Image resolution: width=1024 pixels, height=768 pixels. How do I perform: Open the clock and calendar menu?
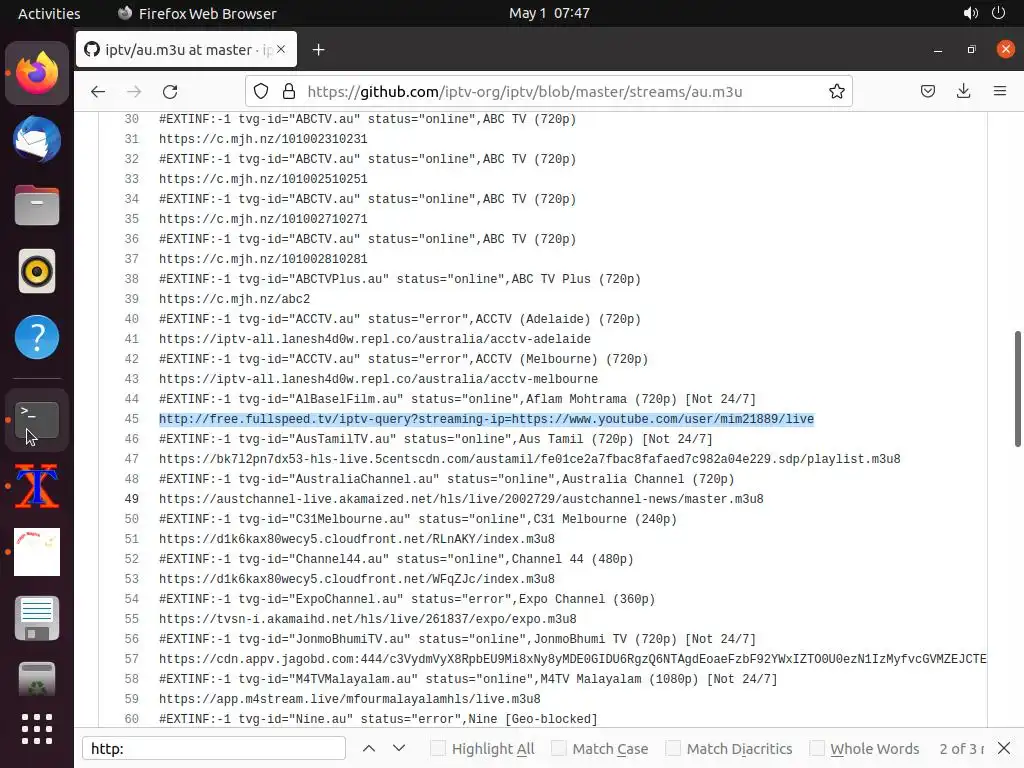coord(549,13)
